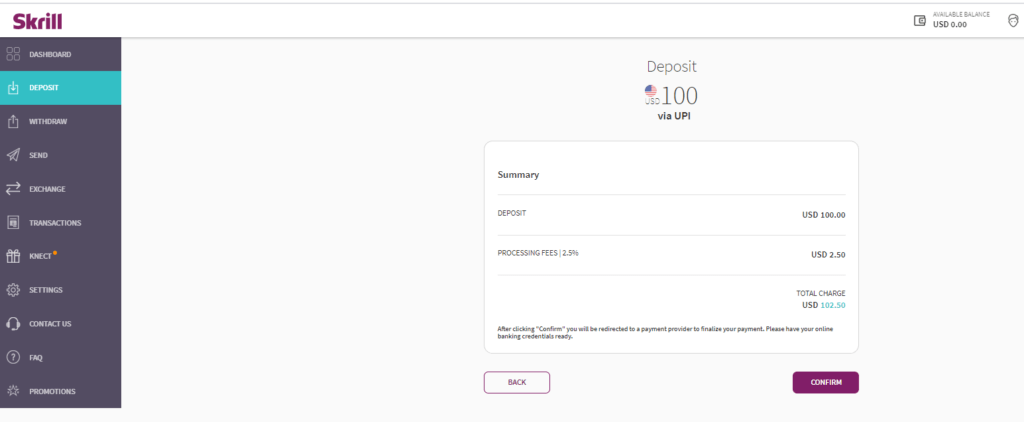The width and height of the screenshot is (1024, 422).
Task: Open the FAQ question mark icon
Action: [13, 357]
